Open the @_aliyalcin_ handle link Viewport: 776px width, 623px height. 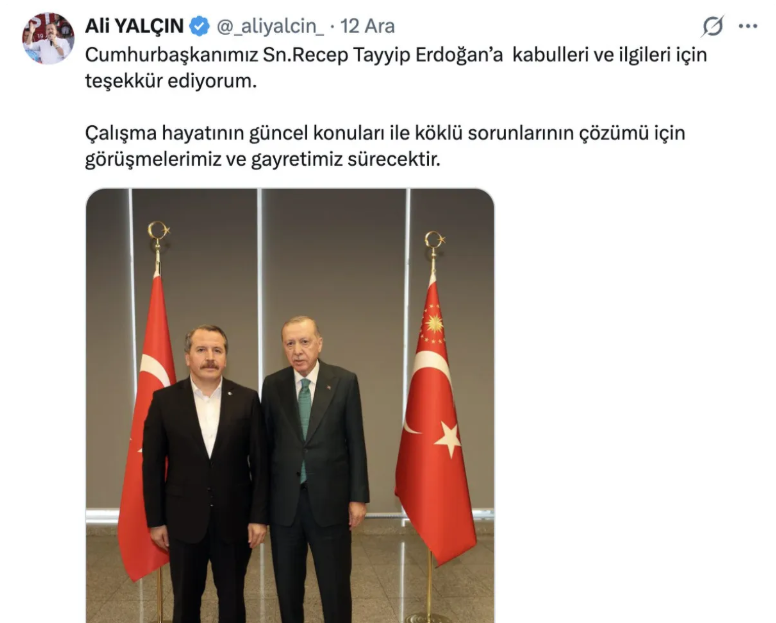pos(270,27)
